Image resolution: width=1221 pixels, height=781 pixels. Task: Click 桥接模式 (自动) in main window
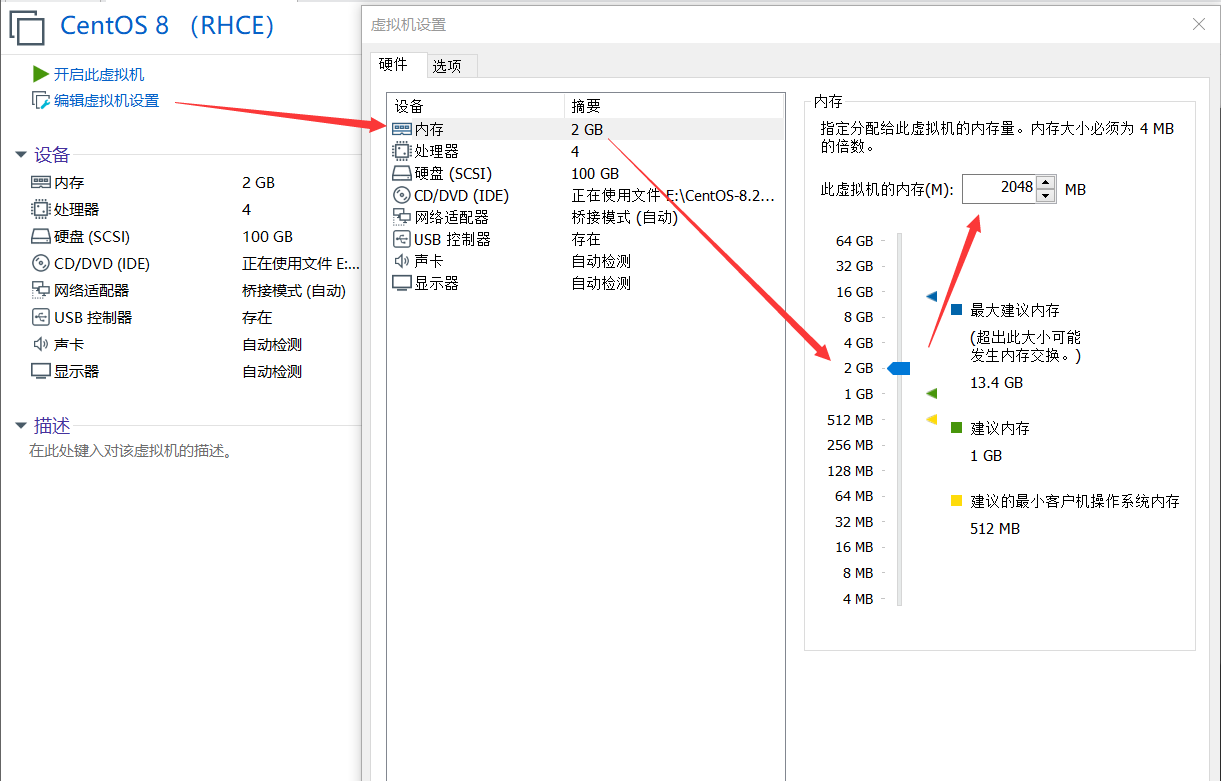coord(294,291)
